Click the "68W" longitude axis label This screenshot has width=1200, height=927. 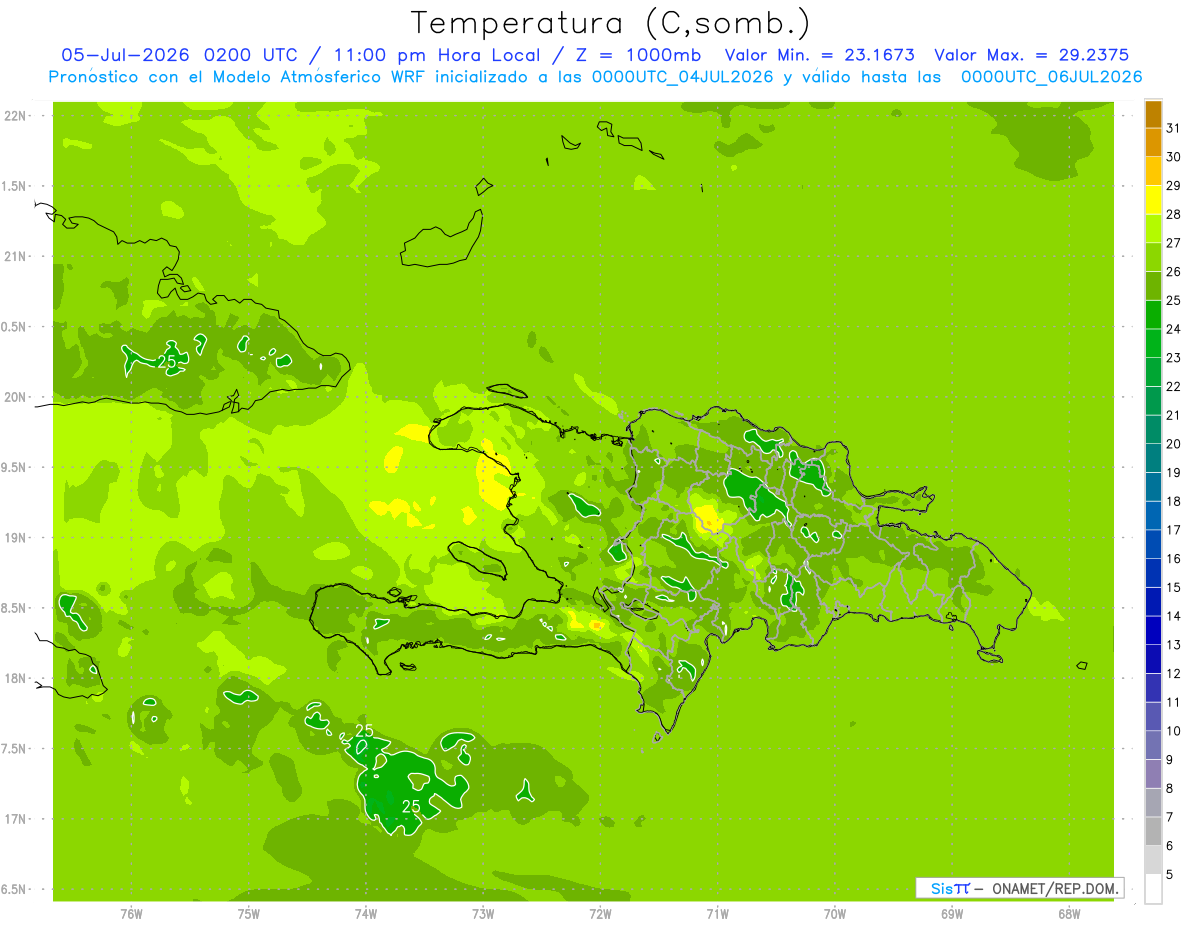[1069, 913]
